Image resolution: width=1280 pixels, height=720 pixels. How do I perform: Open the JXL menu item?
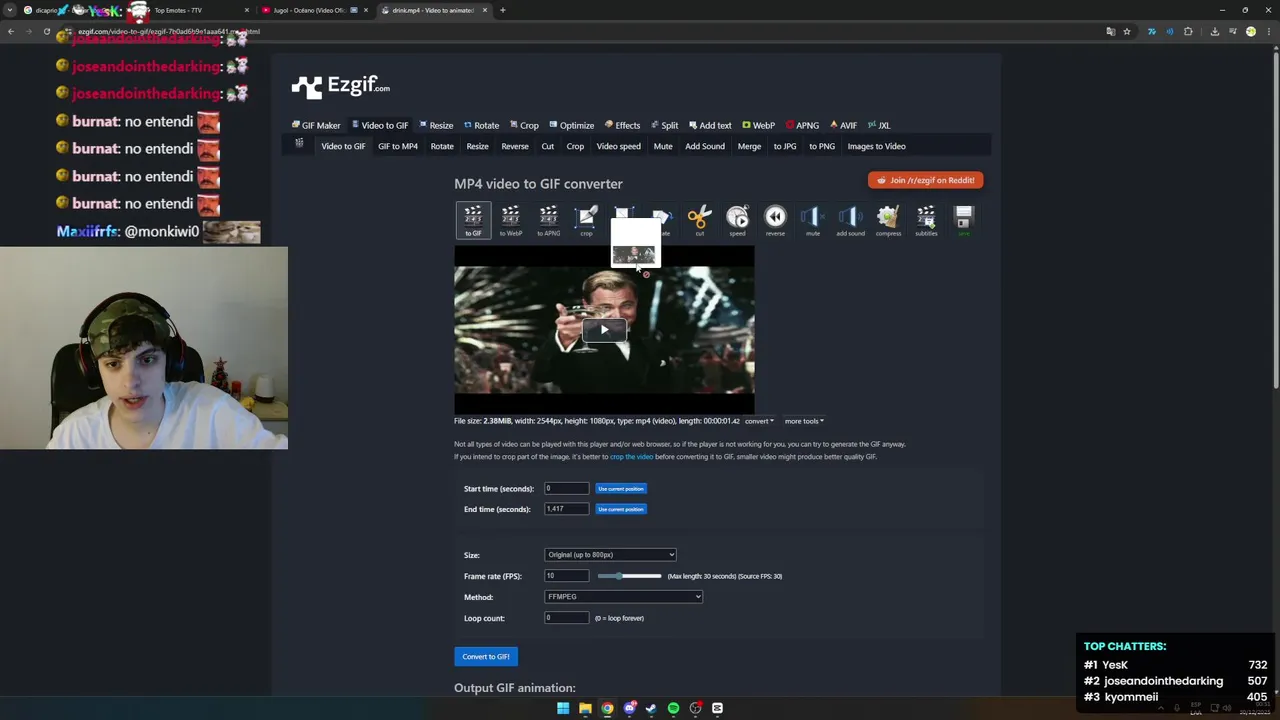click(879, 125)
